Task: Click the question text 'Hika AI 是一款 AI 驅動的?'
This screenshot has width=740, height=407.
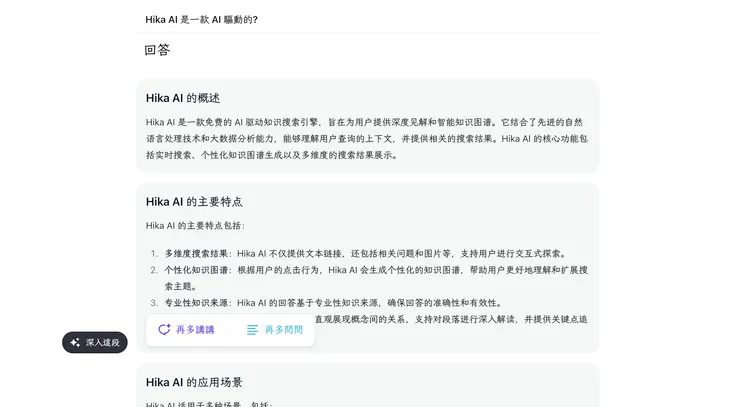Action: (202, 20)
